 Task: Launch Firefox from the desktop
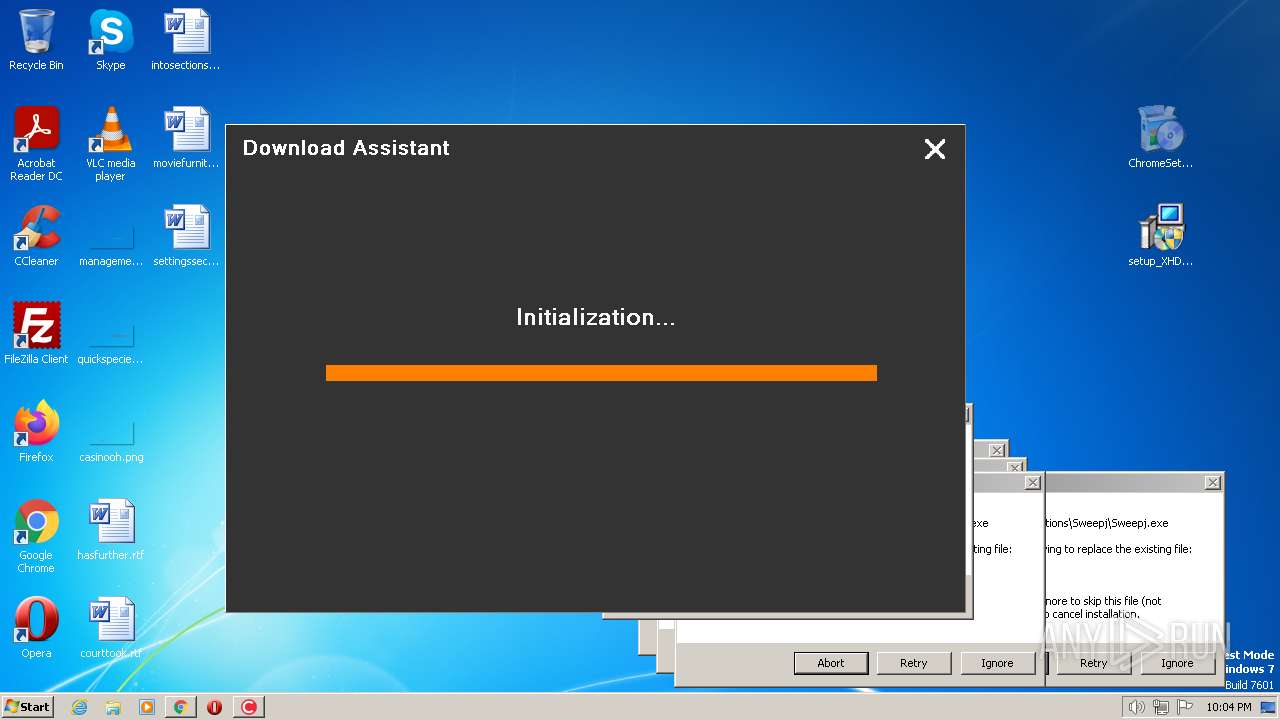coord(36,432)
